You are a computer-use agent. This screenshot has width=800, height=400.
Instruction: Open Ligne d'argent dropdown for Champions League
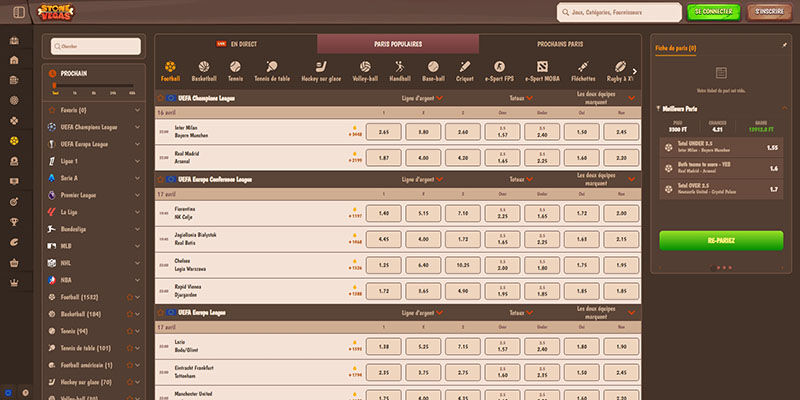click(422, 98)
